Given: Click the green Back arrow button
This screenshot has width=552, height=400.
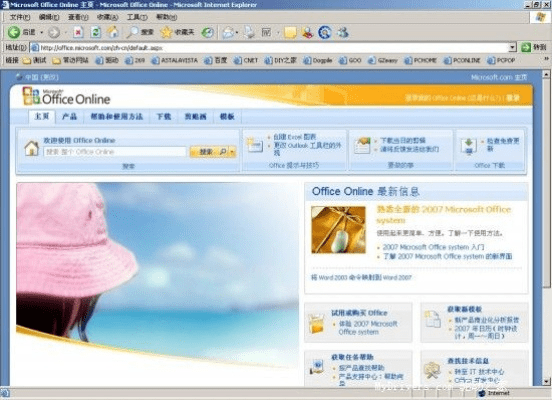Looking at the screenshot, I should point(14,32).
